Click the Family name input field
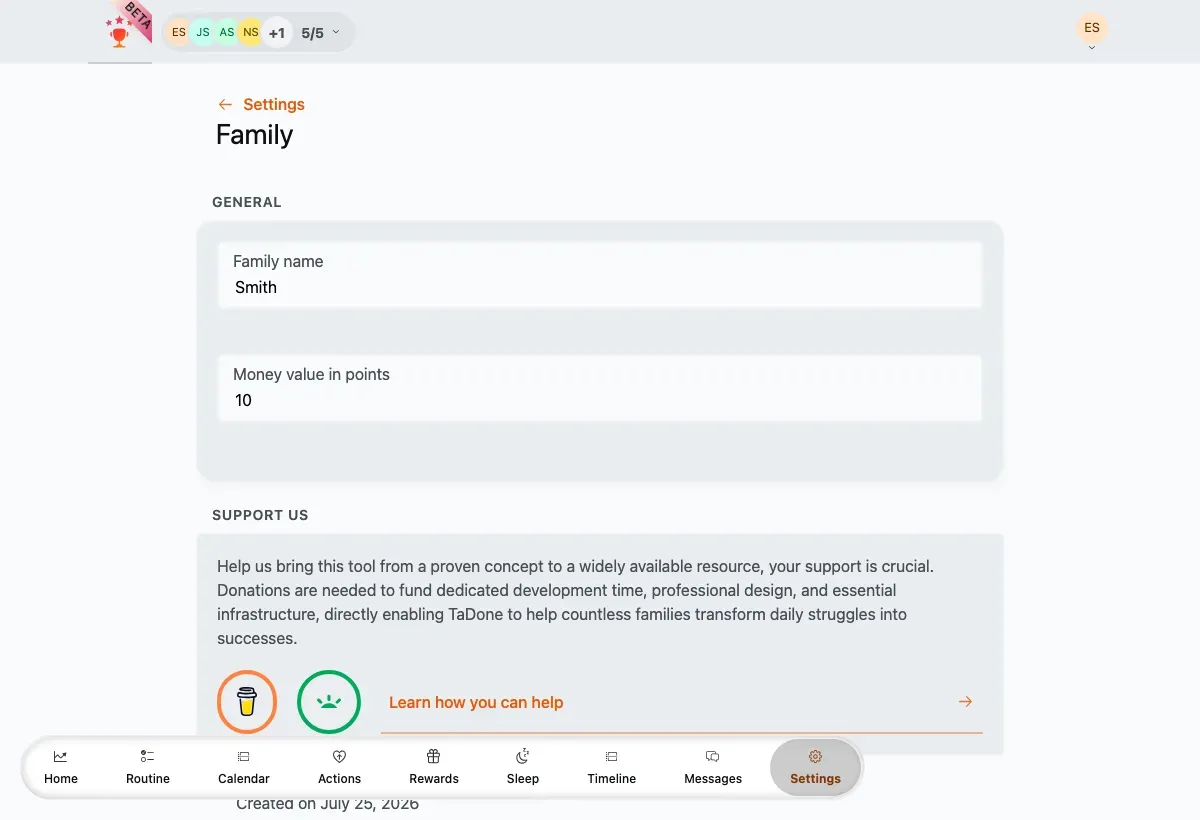 click(x=600, y=275)
